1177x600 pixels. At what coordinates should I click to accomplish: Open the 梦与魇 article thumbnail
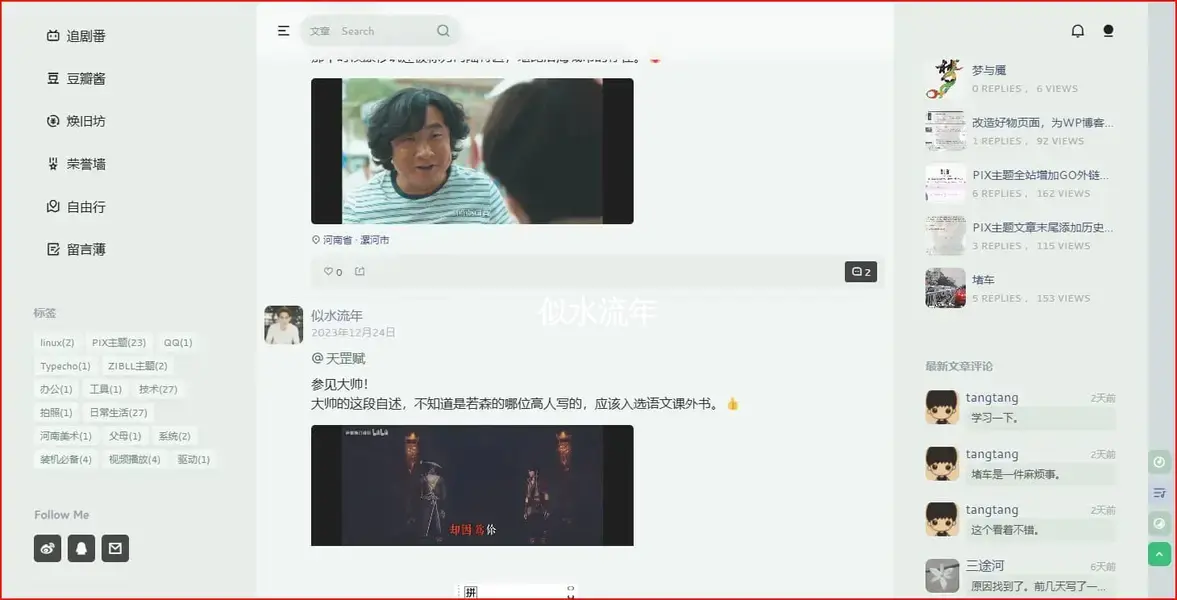[x=945, y=79]
